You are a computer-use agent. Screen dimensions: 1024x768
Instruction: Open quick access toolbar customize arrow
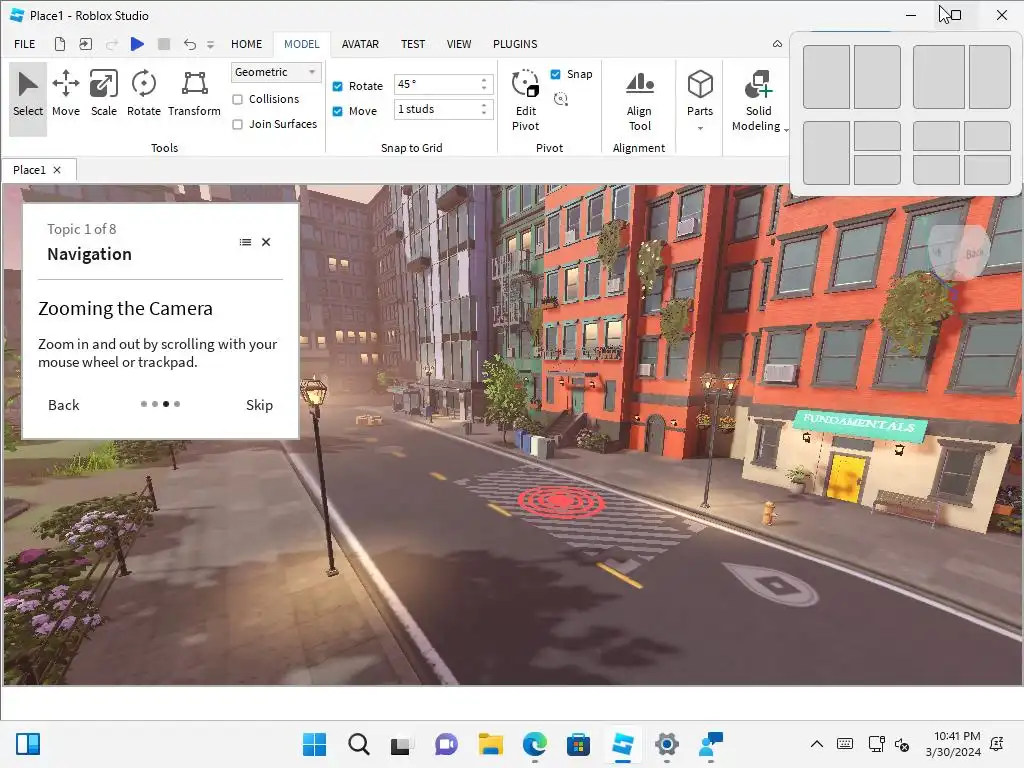210,44
